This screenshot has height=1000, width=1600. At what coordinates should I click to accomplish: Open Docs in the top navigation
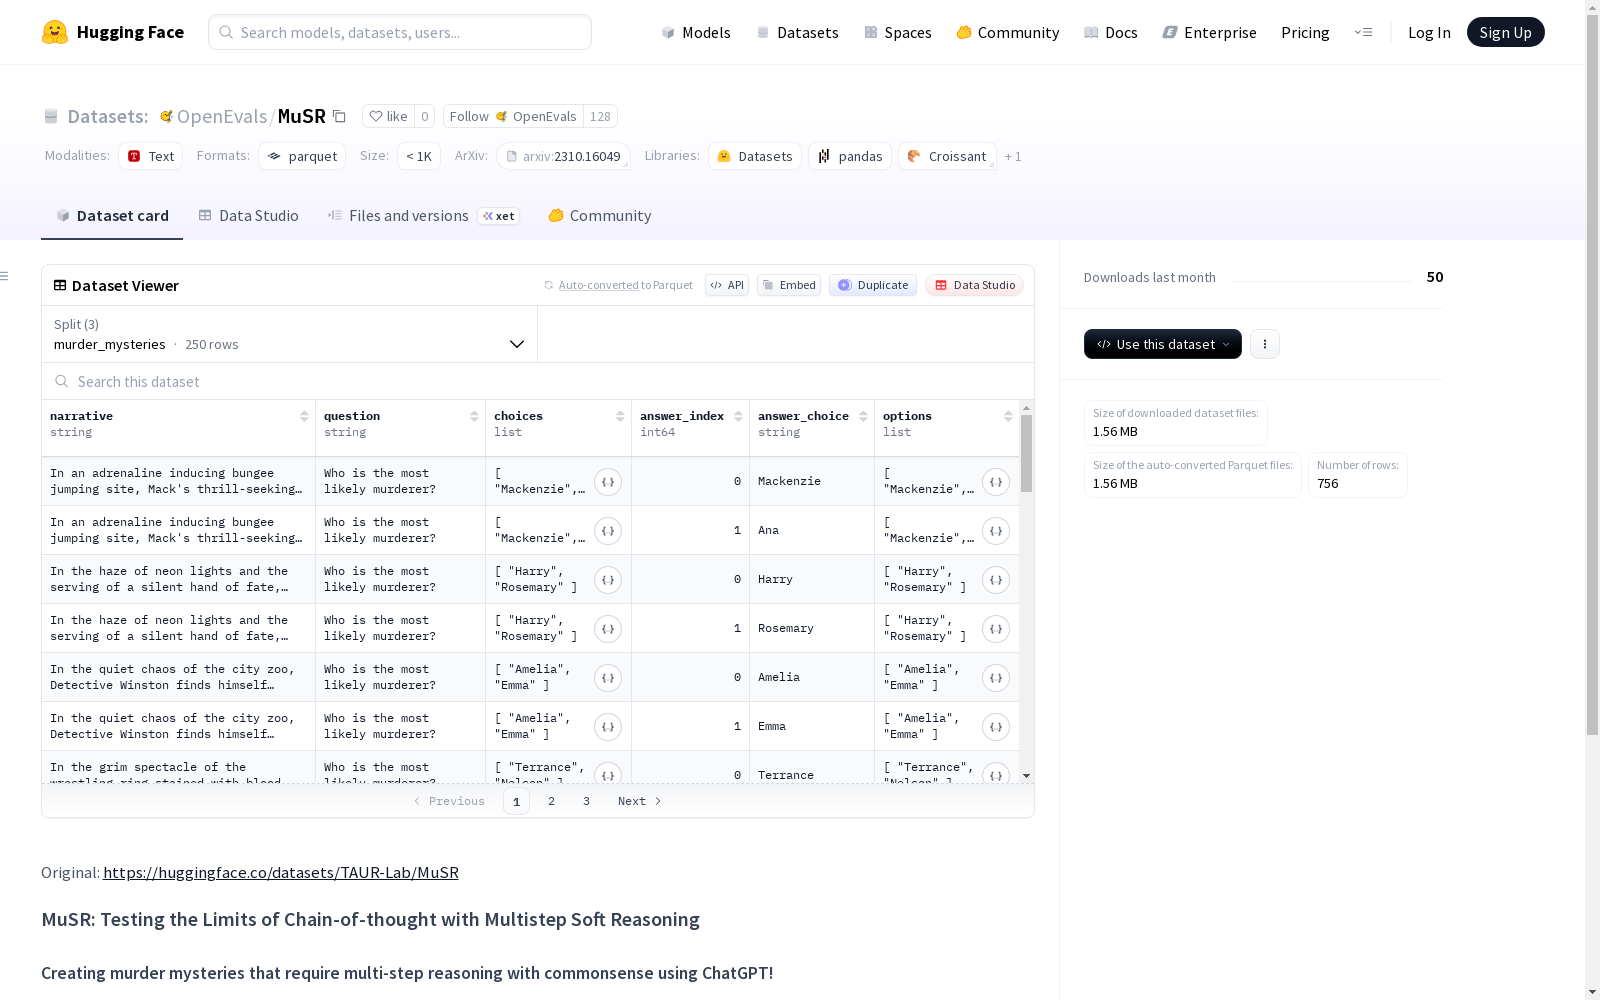pyautogui.click(x=1111, y=32)
